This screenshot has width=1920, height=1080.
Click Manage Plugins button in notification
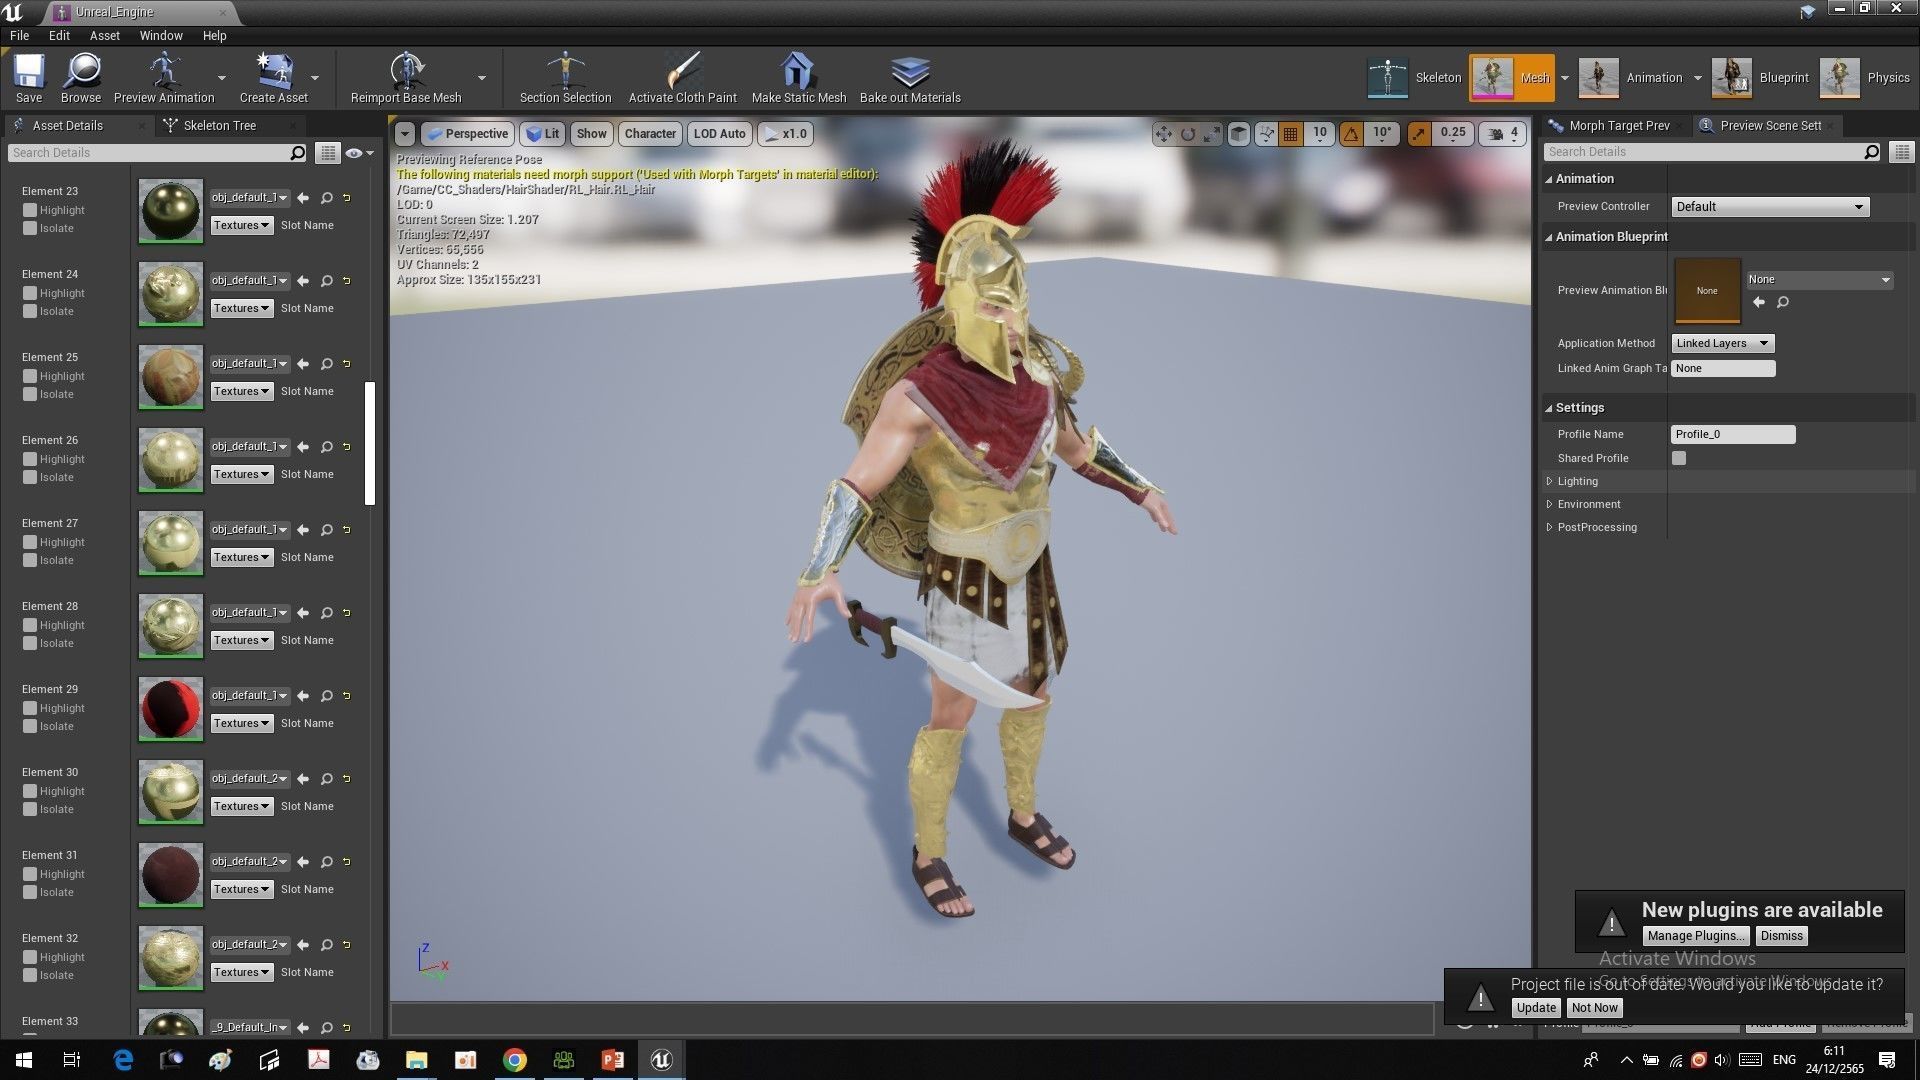click(1696, 936)
